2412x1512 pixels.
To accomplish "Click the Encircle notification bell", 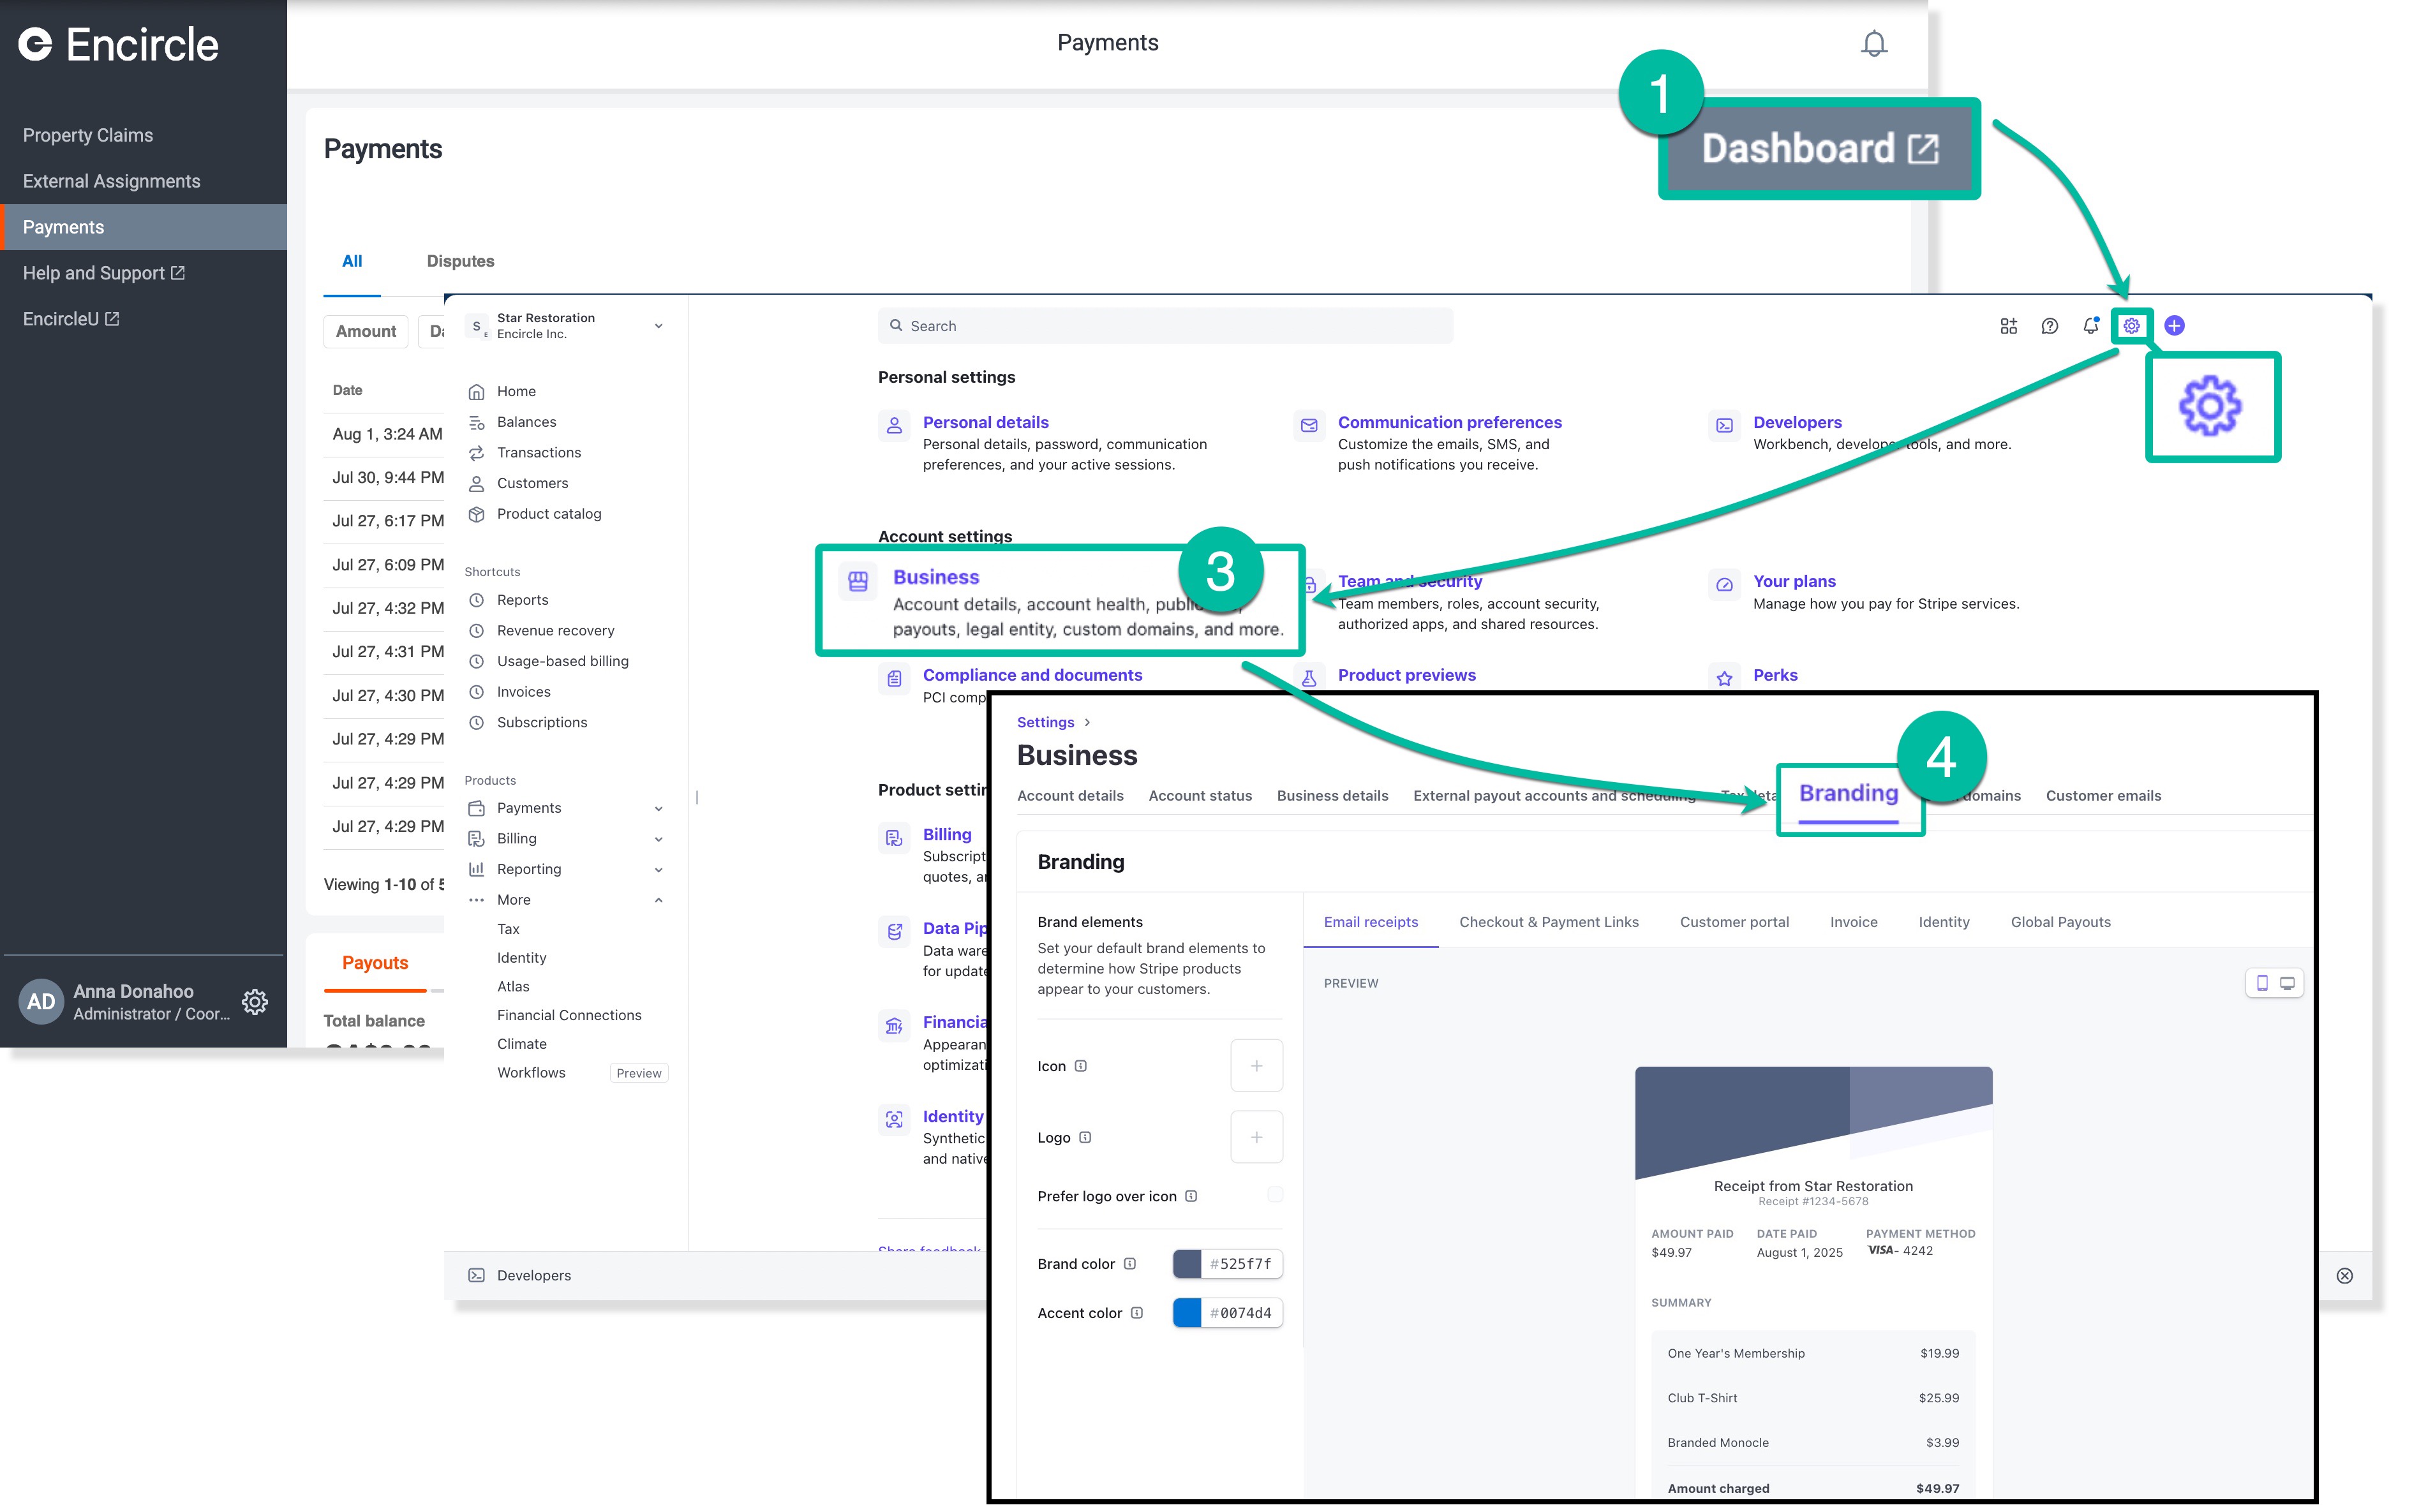I will 1873,44.
